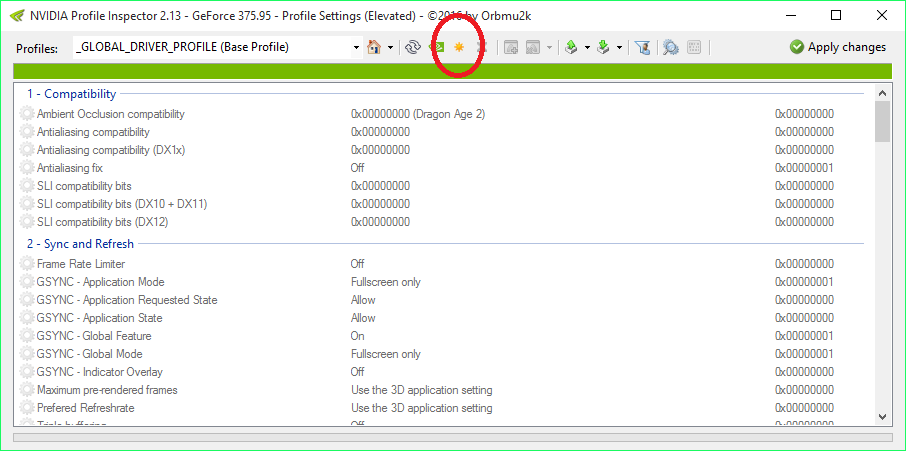Create a new profile with the star icon
The height and width of the screenshot is (451, 906).
[x=459, y=47]
